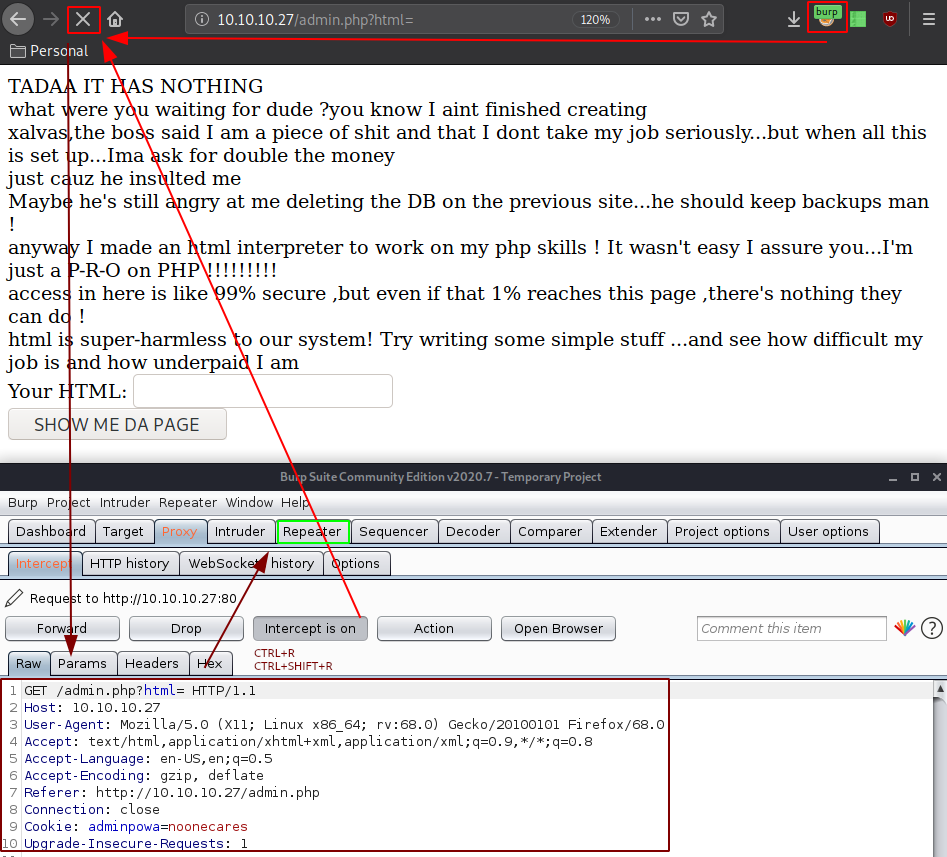Show site information icon in address bar

(202, 19)
